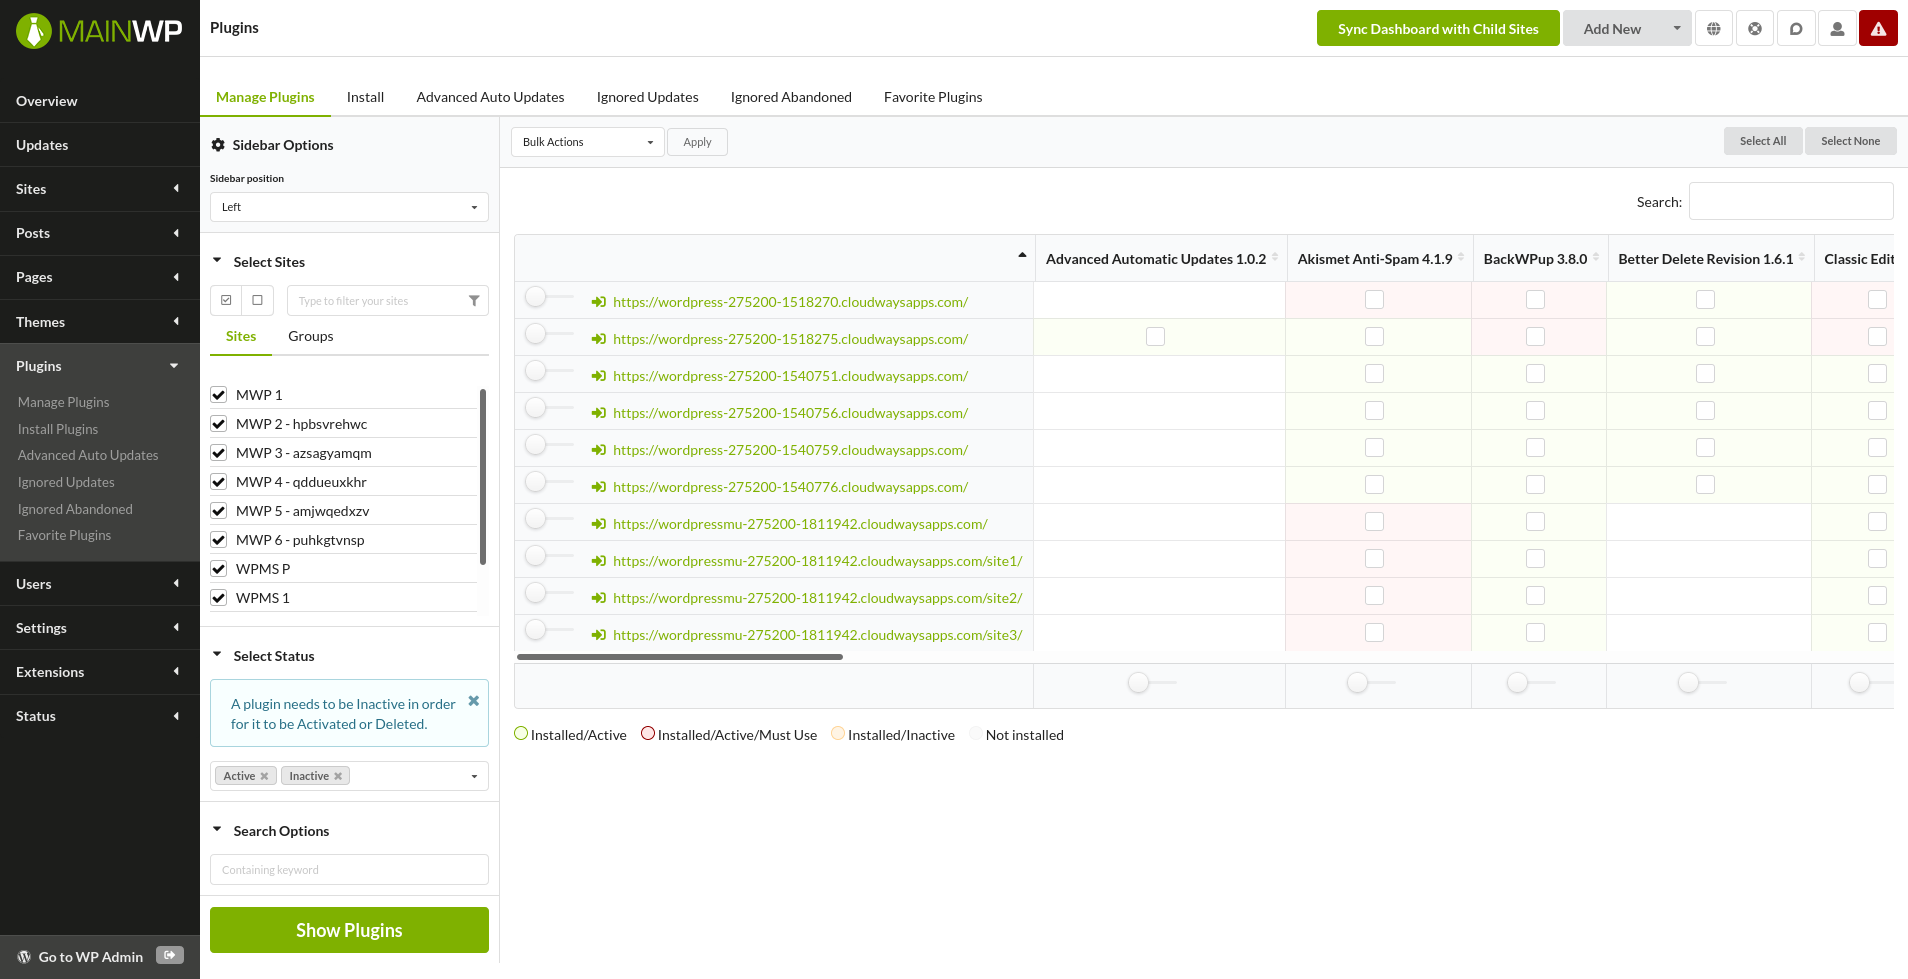This screenshot has width=1908, height=979.
Task: Collapse the Select Status section
Action: tap(217, 654)
